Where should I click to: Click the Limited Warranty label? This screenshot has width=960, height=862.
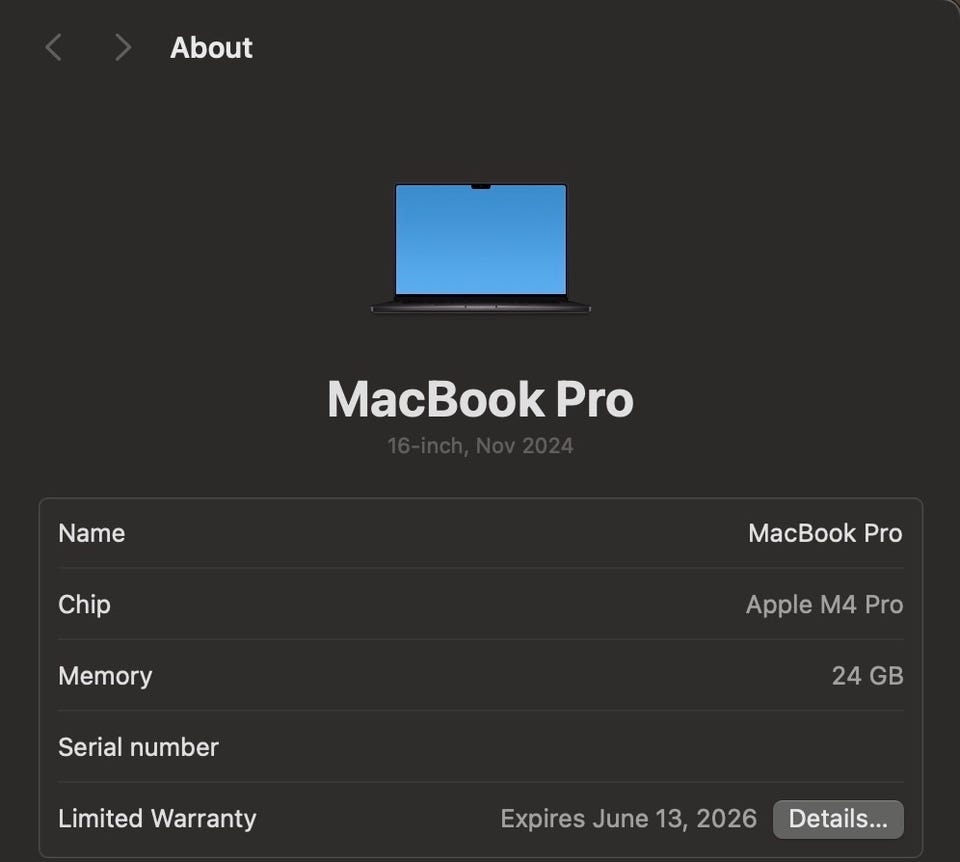click(157, 818)
